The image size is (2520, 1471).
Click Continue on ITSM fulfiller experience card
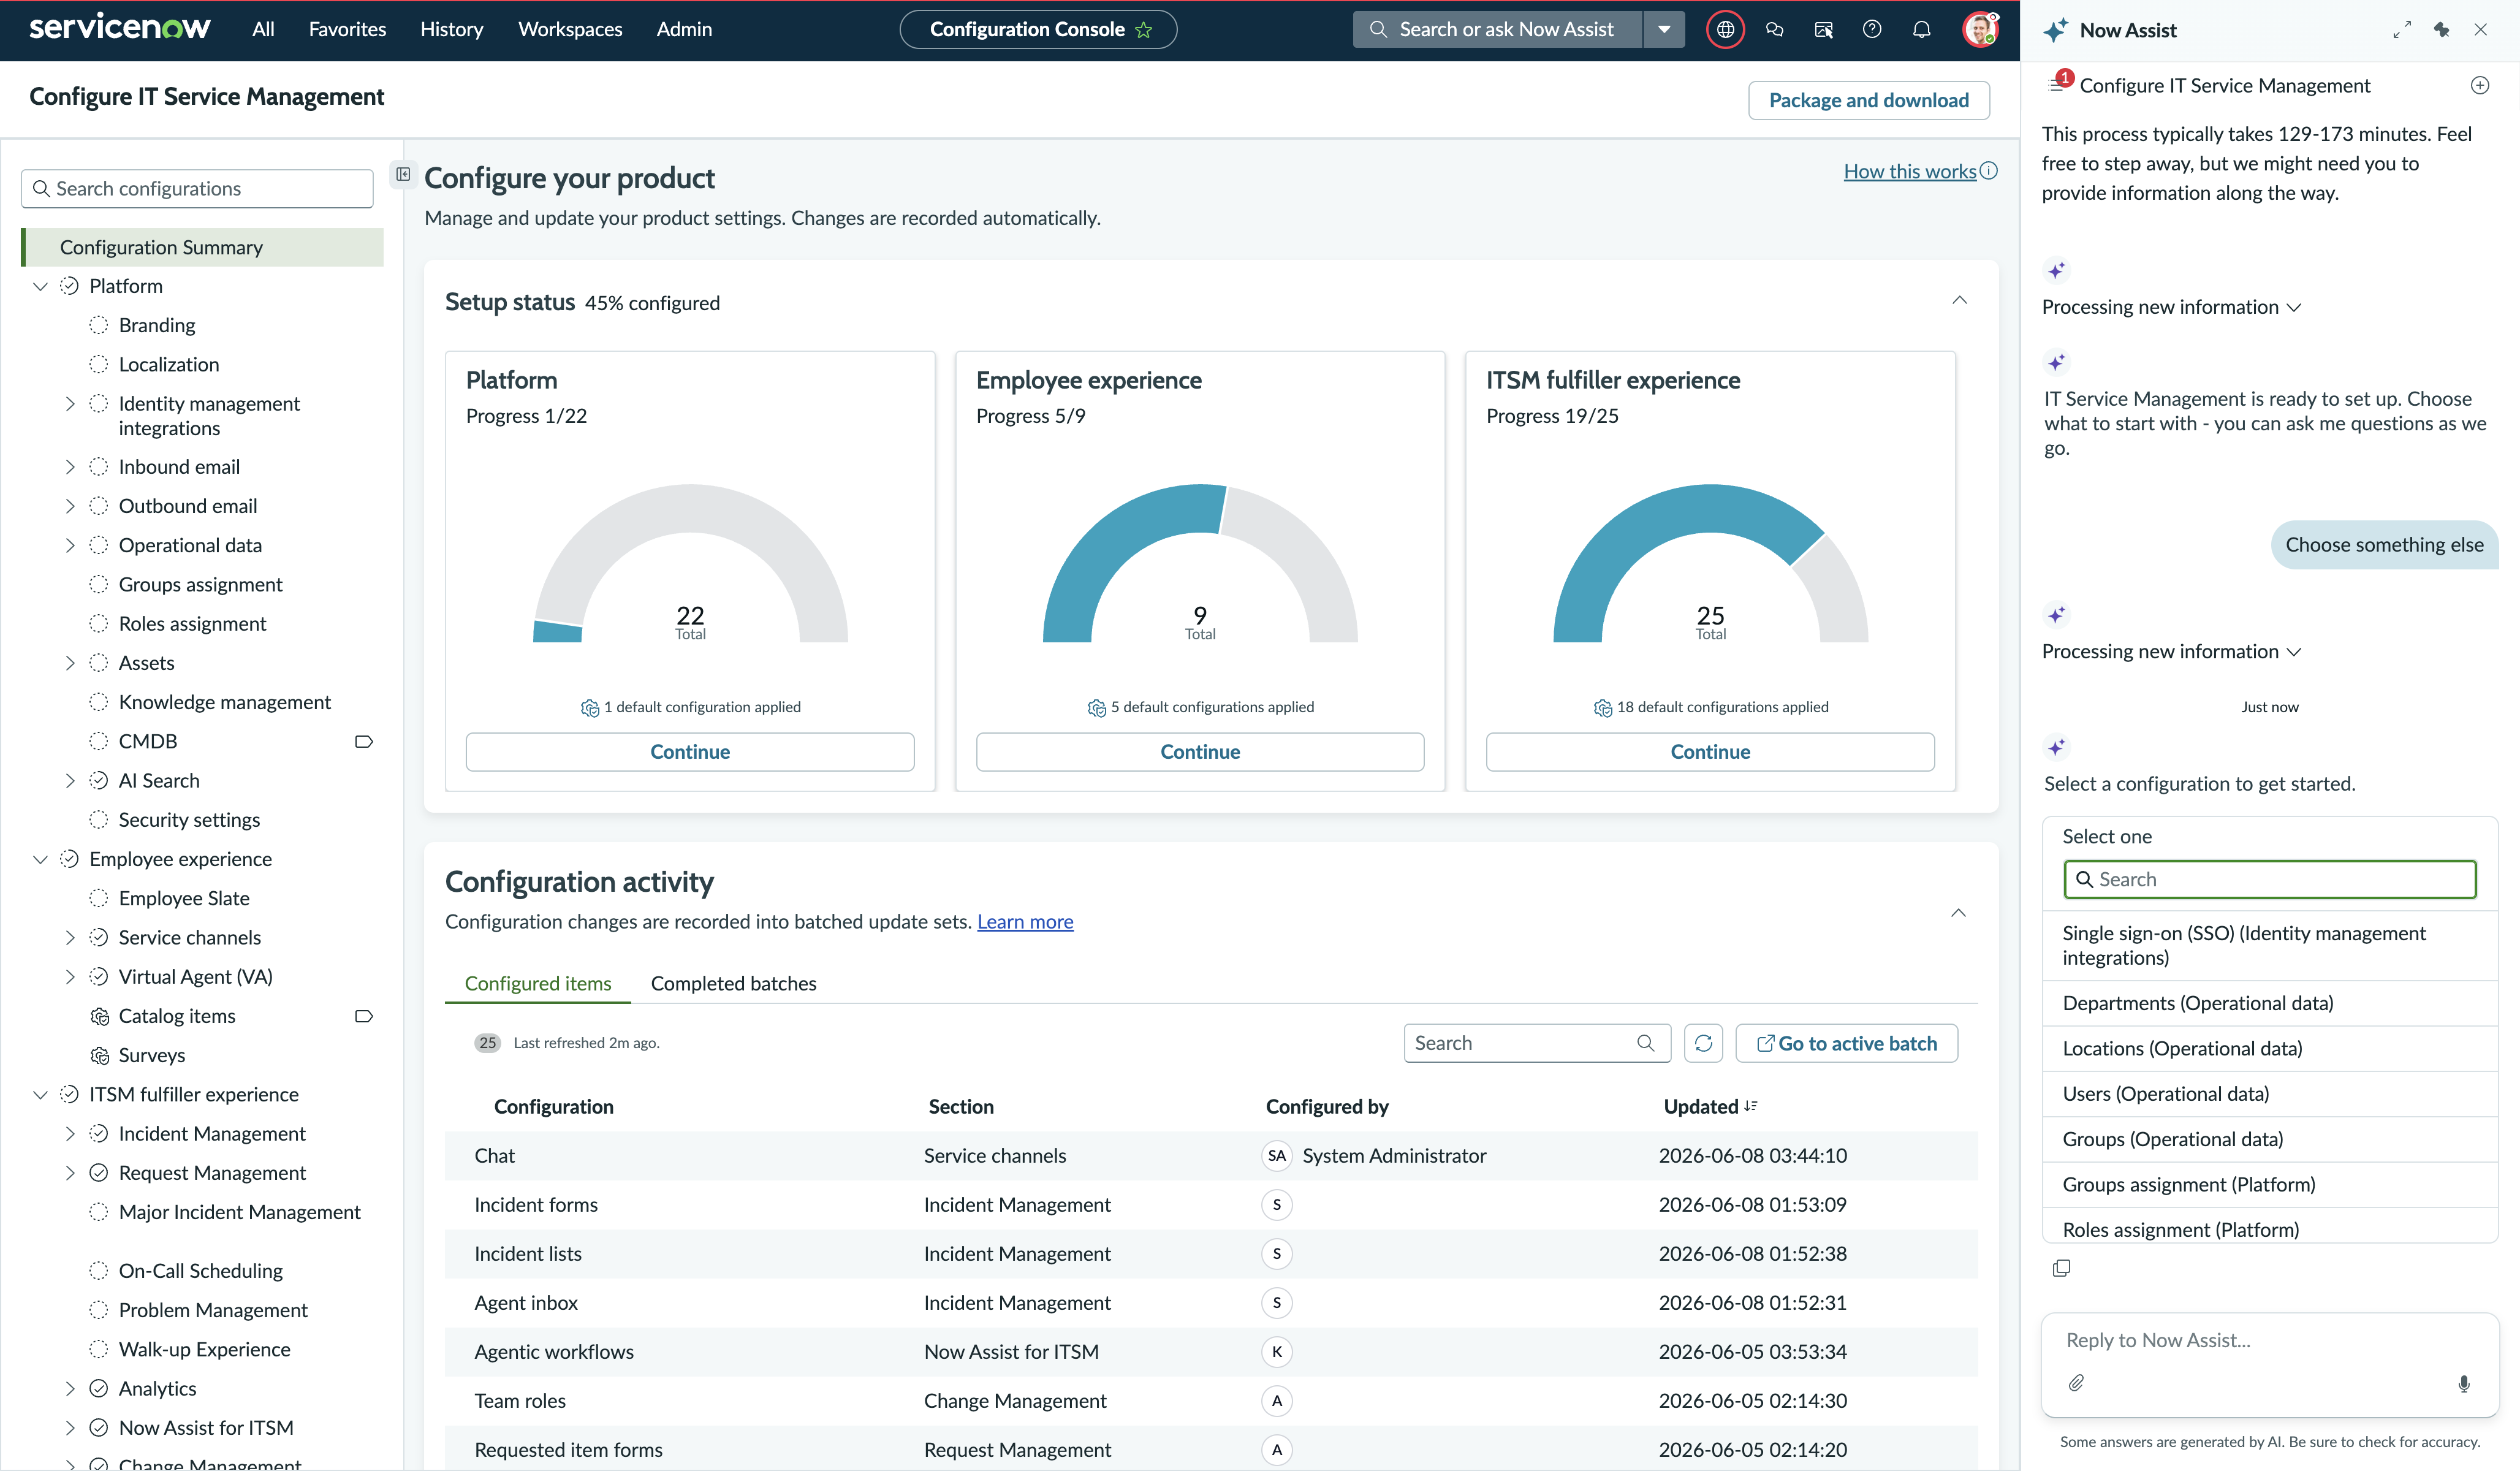pyautogui.click(x=1710, y=752)
